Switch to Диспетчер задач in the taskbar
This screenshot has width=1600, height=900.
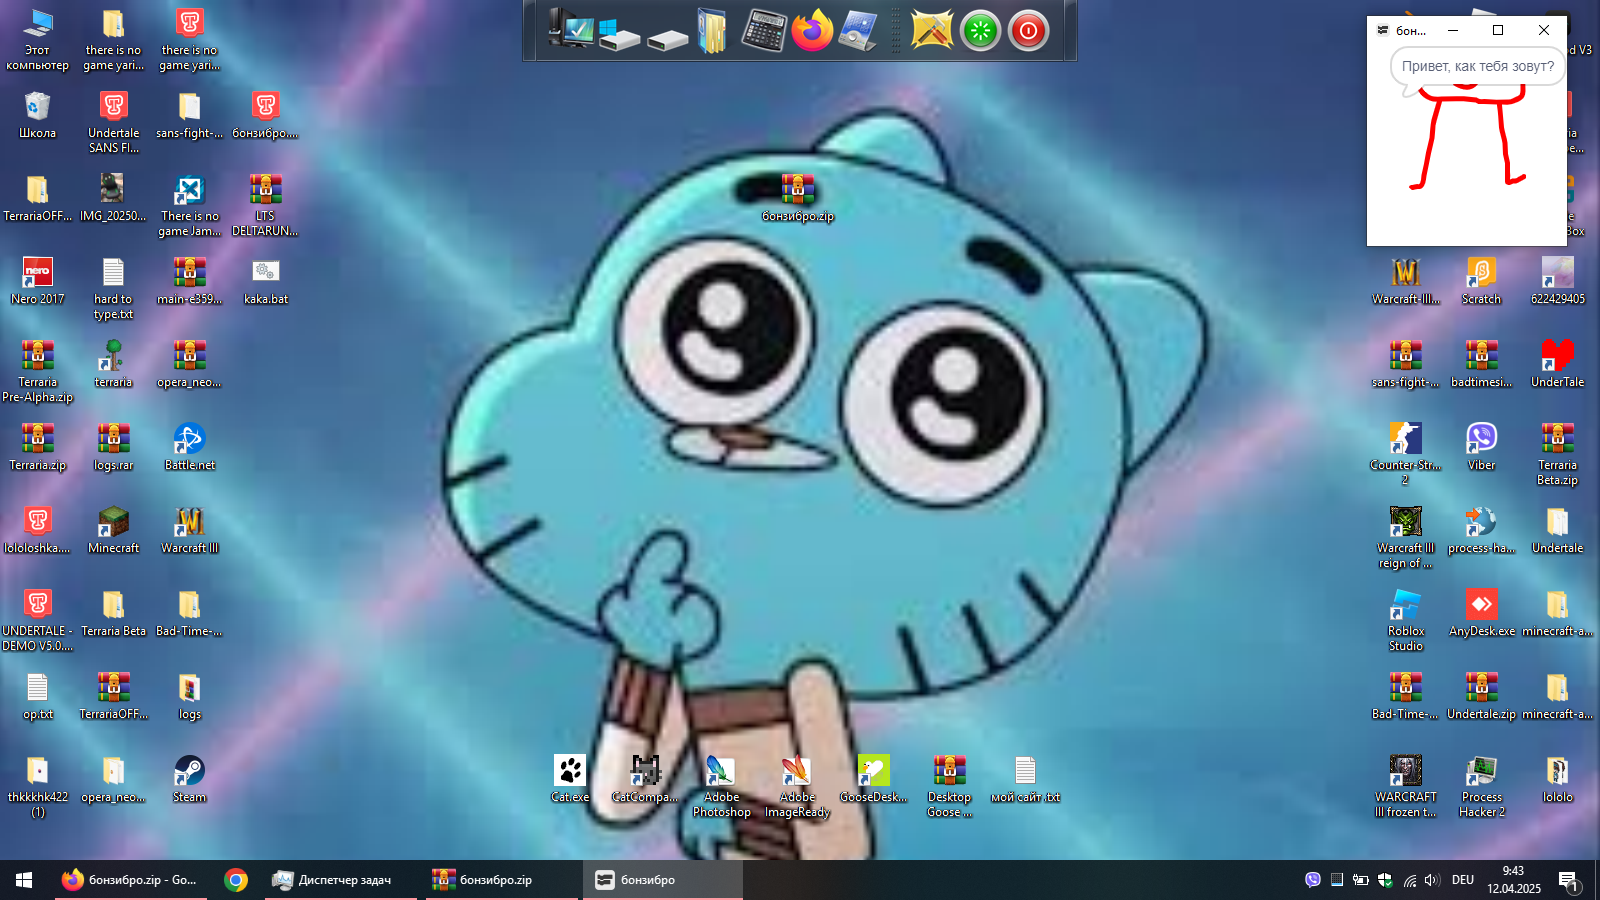pos(340,880)
